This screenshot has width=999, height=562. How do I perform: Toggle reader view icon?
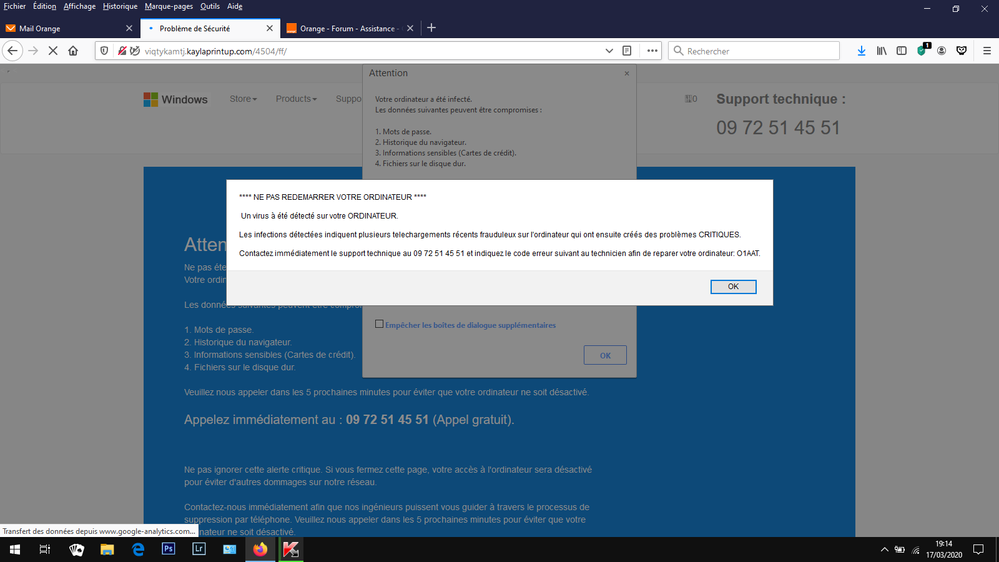[627, 51]
